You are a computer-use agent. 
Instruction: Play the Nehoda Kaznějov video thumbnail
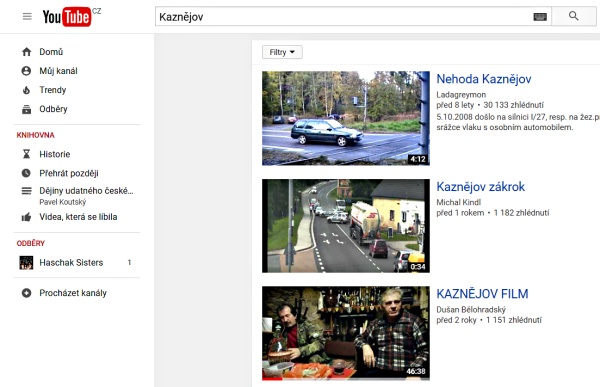[x=346, y=118]
